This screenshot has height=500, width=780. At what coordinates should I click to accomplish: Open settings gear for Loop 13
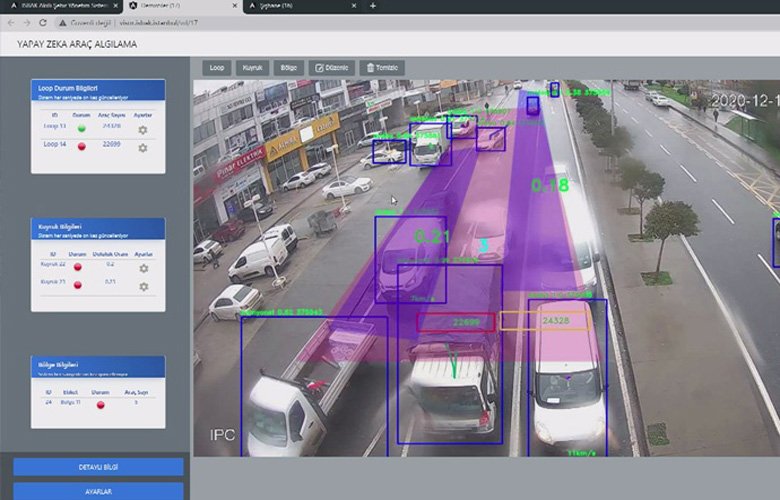point(143,129)
